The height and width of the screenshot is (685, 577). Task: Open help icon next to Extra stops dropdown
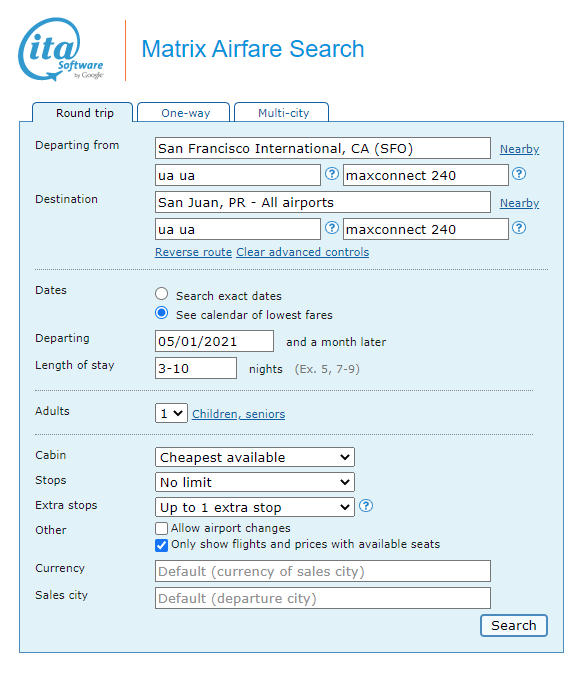click(x=366, y=506)
